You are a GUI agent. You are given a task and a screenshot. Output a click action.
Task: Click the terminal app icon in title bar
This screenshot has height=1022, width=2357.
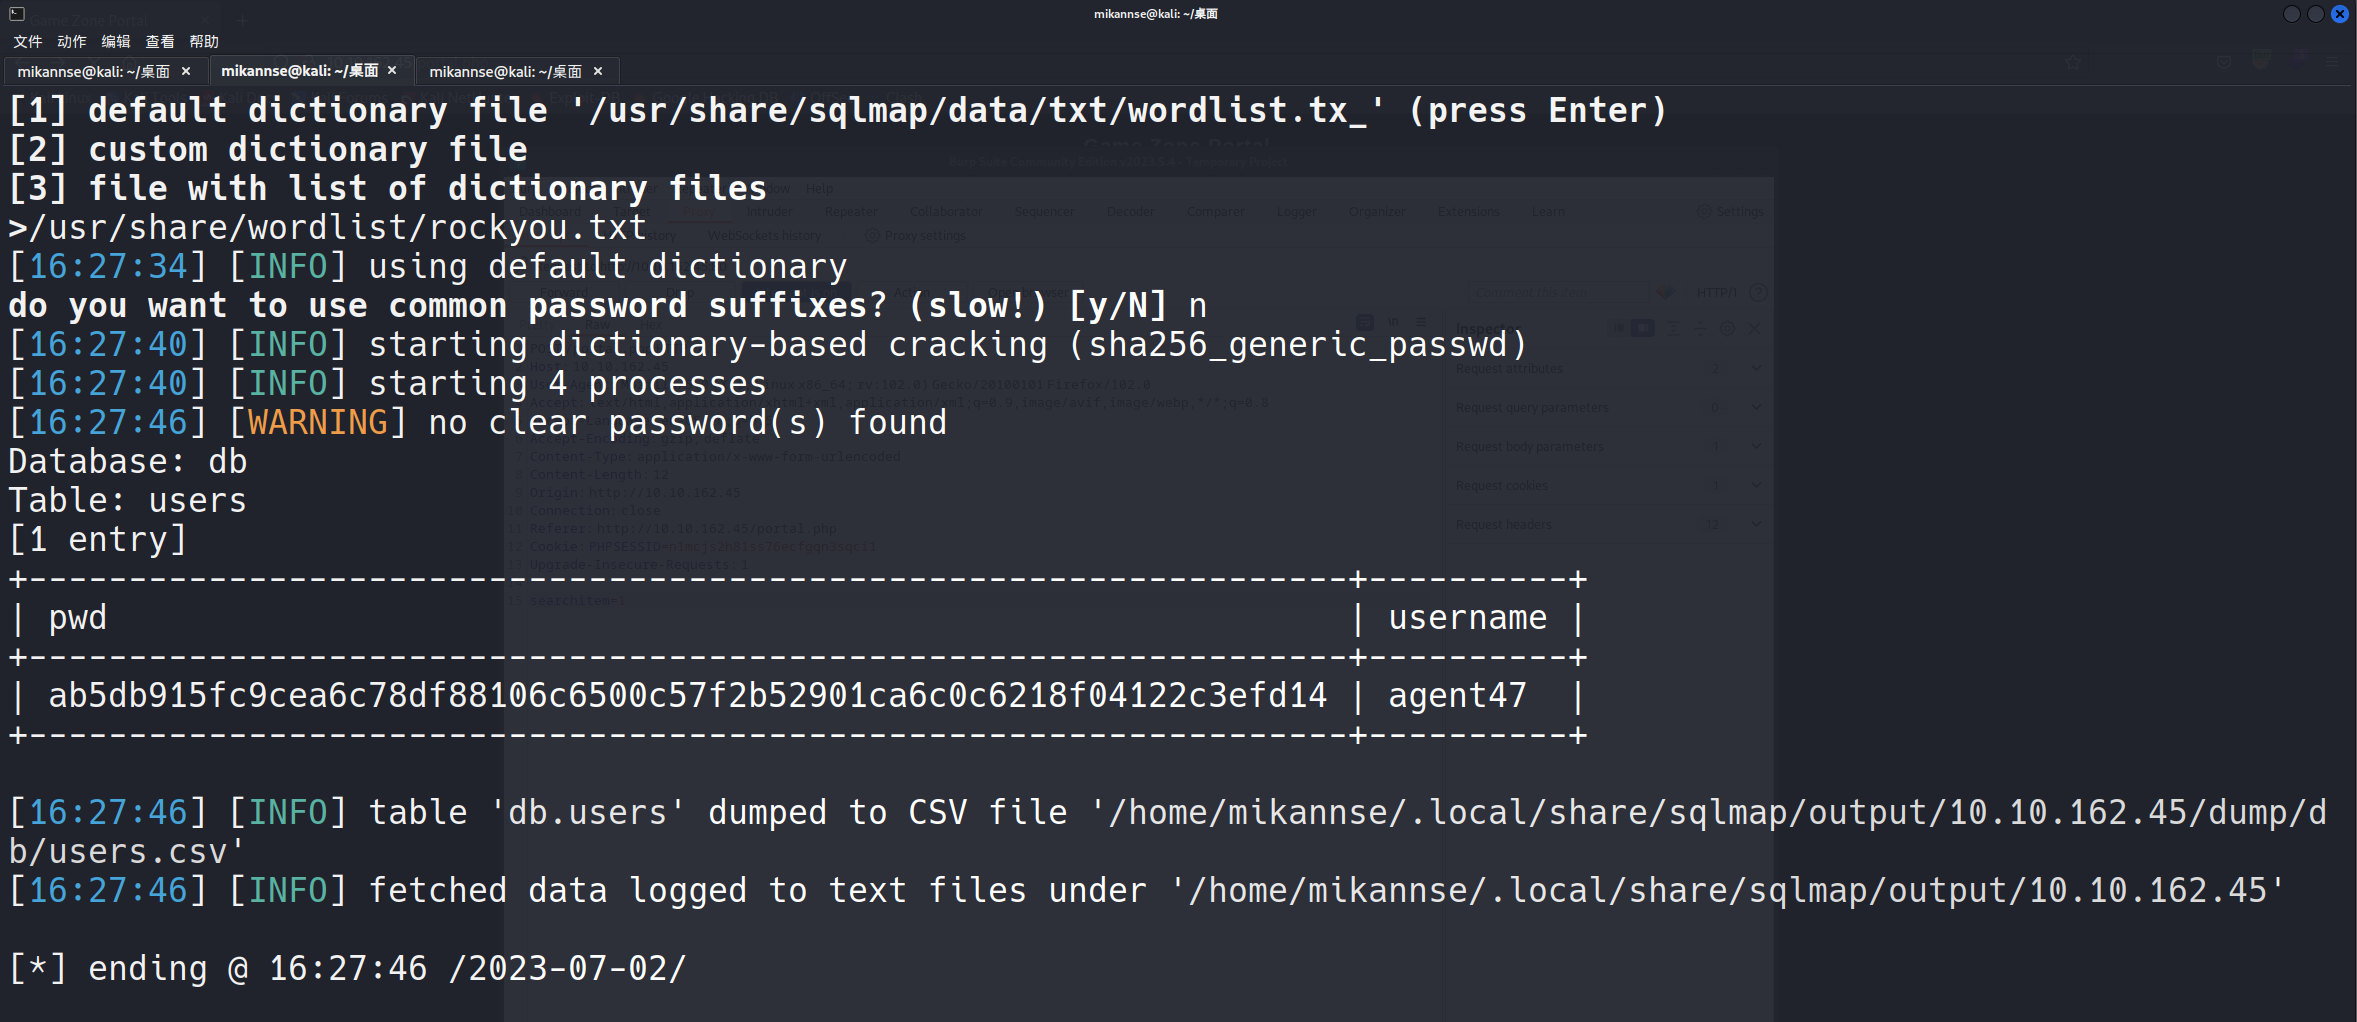point(17,14)
